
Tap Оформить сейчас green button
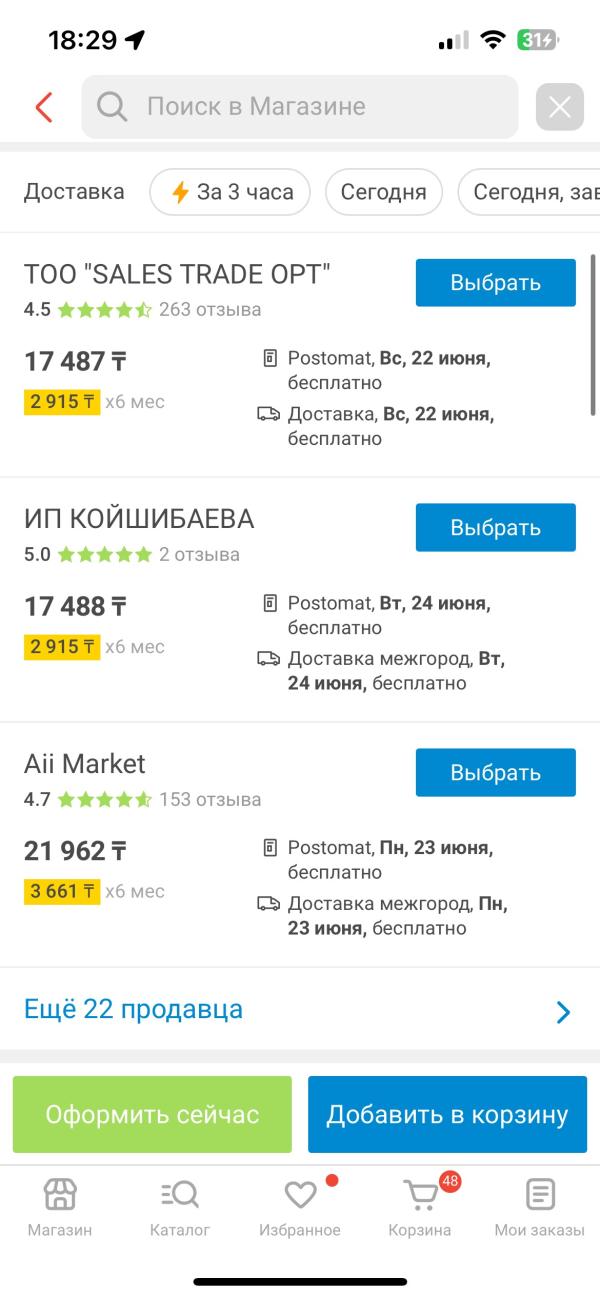[x=152, y=1115]
